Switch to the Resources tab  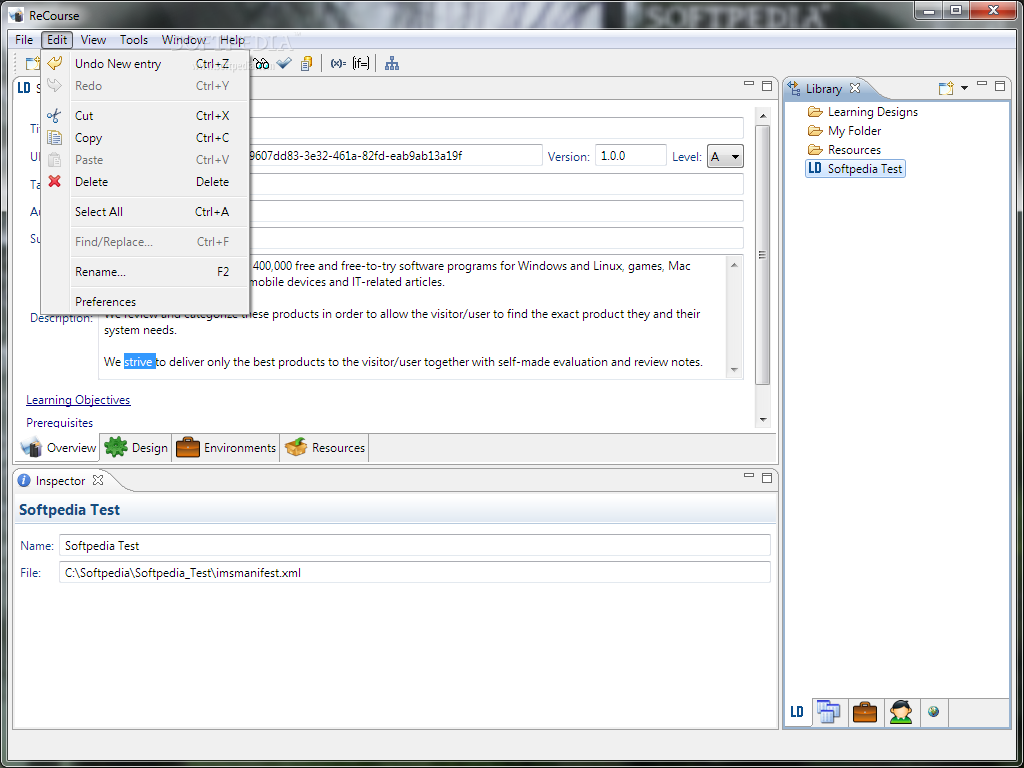pos(325,448)
